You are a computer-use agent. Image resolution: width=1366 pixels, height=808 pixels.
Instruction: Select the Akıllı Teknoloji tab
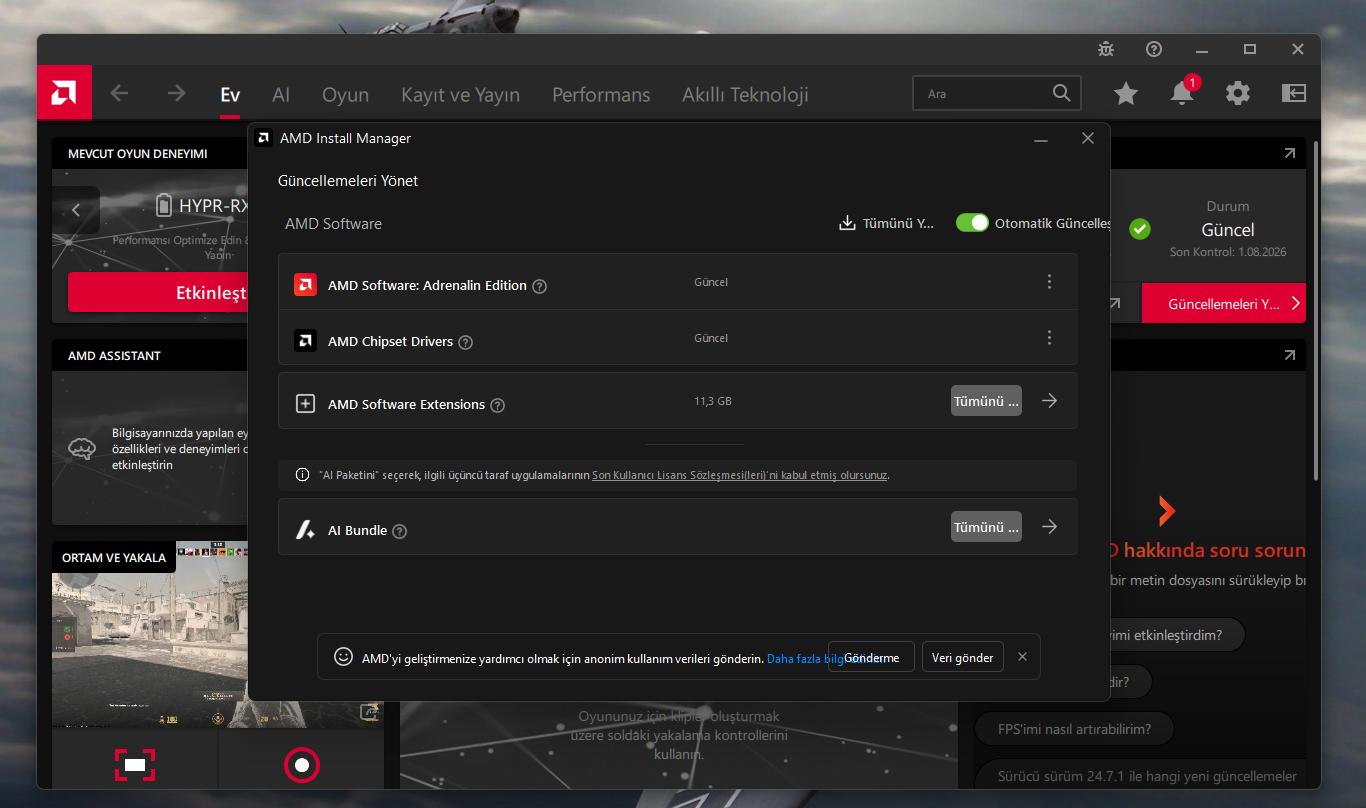(x=745, y=95)
